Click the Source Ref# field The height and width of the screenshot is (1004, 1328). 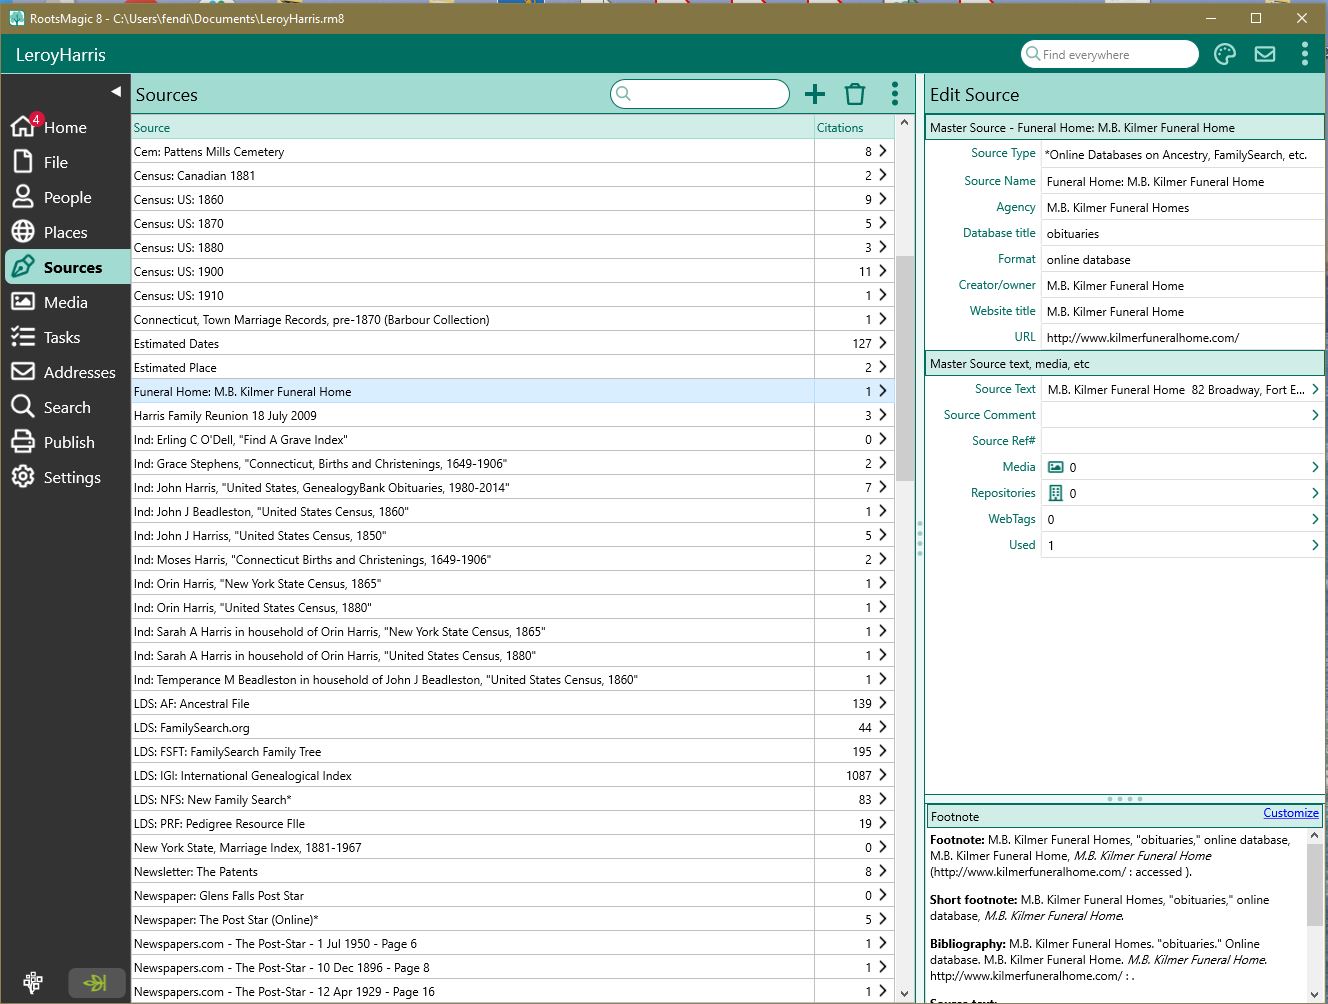click(x=1183, y=441)
